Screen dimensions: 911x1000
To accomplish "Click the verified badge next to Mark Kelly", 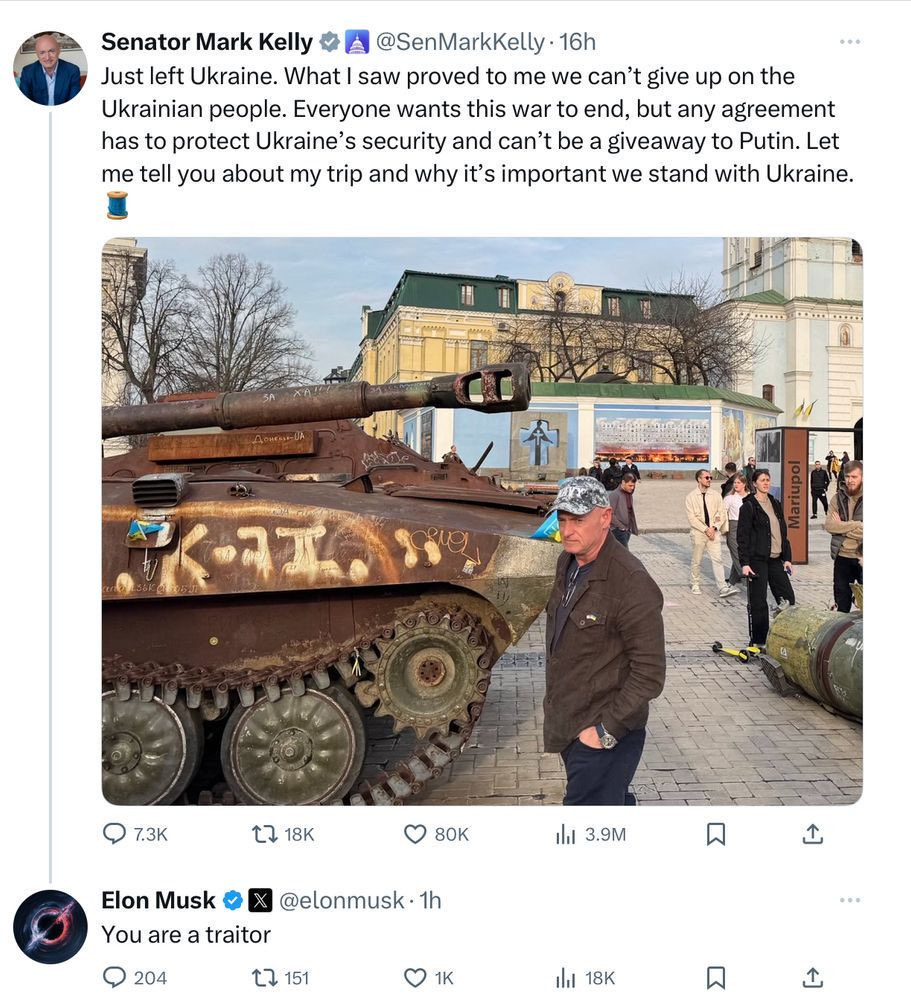I will [329, 40].
